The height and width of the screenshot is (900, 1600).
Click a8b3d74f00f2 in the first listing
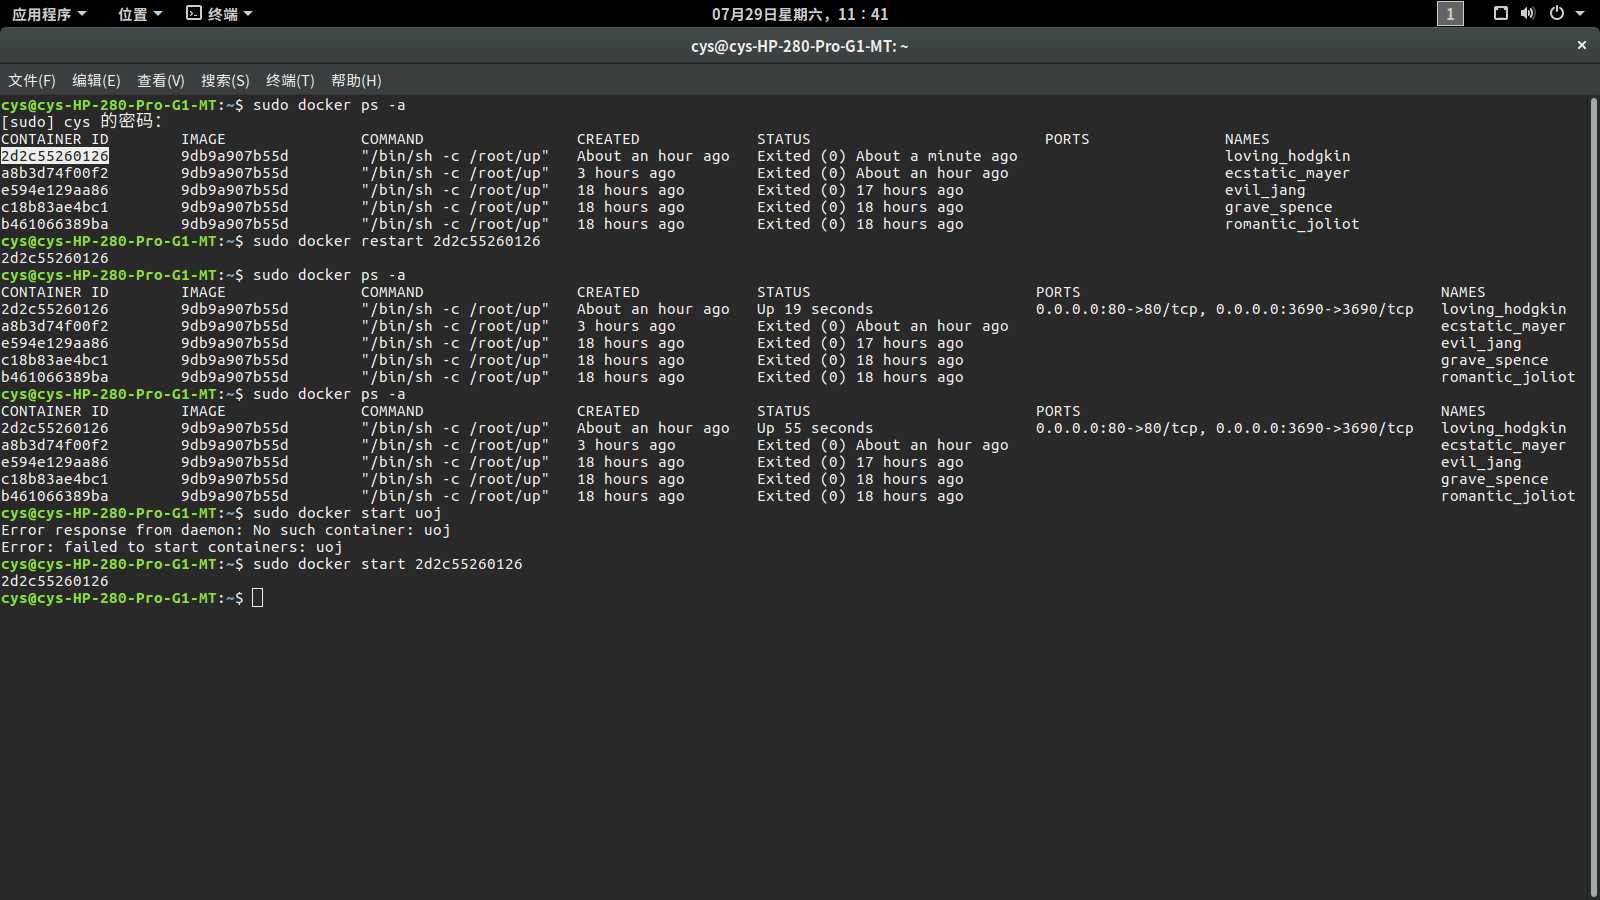coord(55,173)
